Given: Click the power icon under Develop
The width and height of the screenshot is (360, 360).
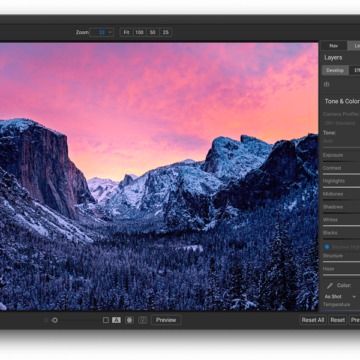Looking at the screenshot, I should (x=327, y=84).
